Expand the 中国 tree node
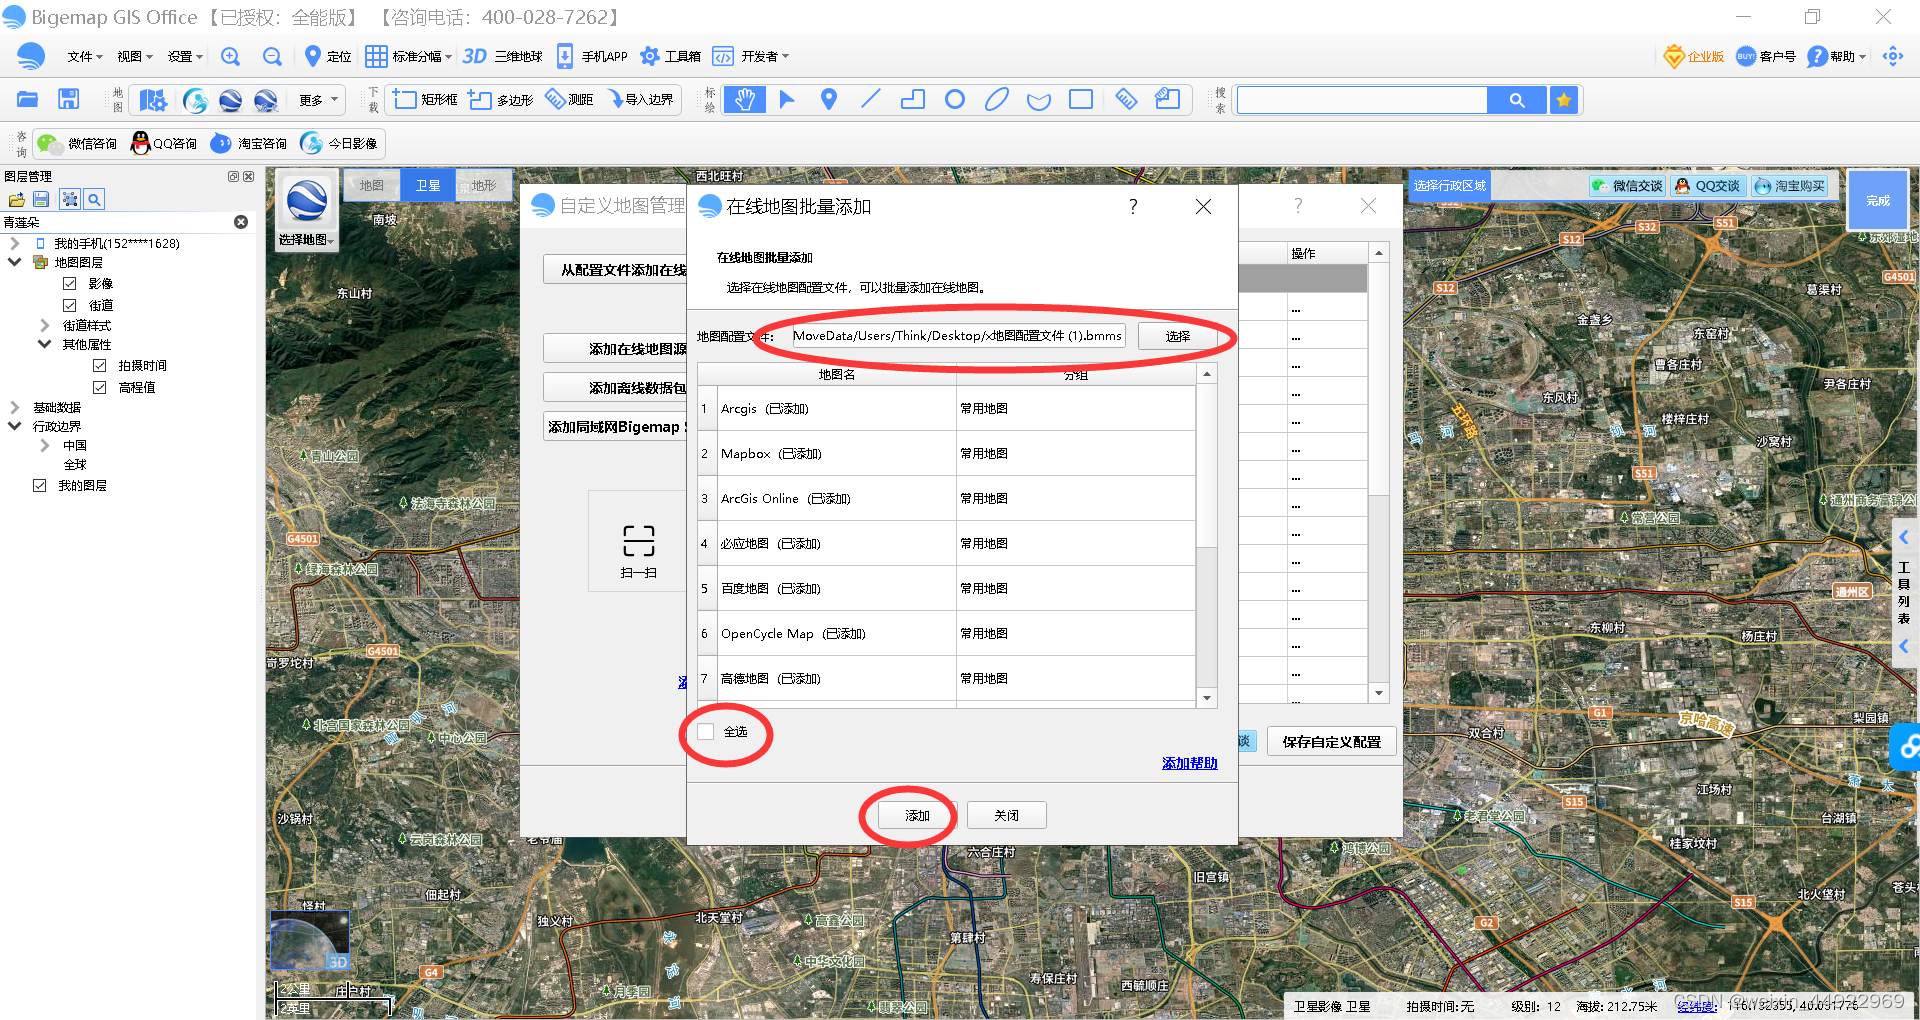Image resolution: width=1920 pixels, height=1020 pixels. (x=45, y=446)
